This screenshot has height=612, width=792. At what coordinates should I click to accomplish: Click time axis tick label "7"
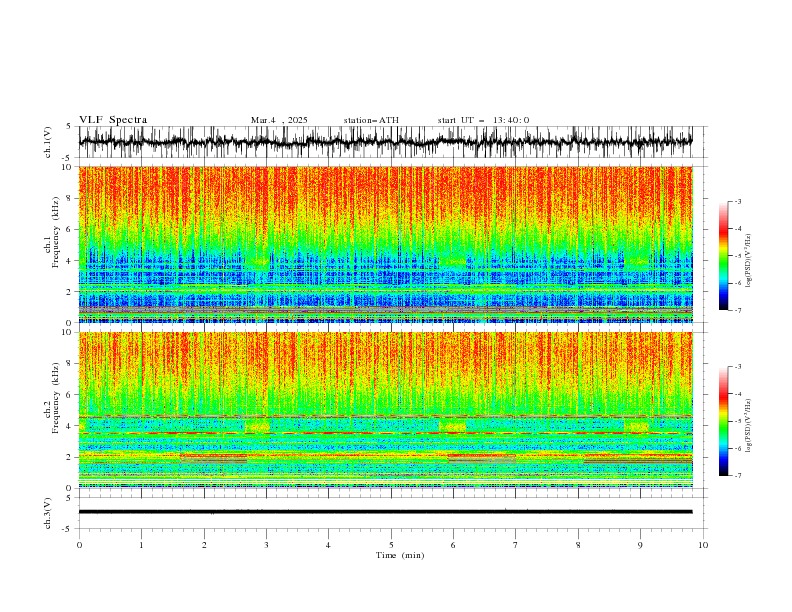coord(515,545)
